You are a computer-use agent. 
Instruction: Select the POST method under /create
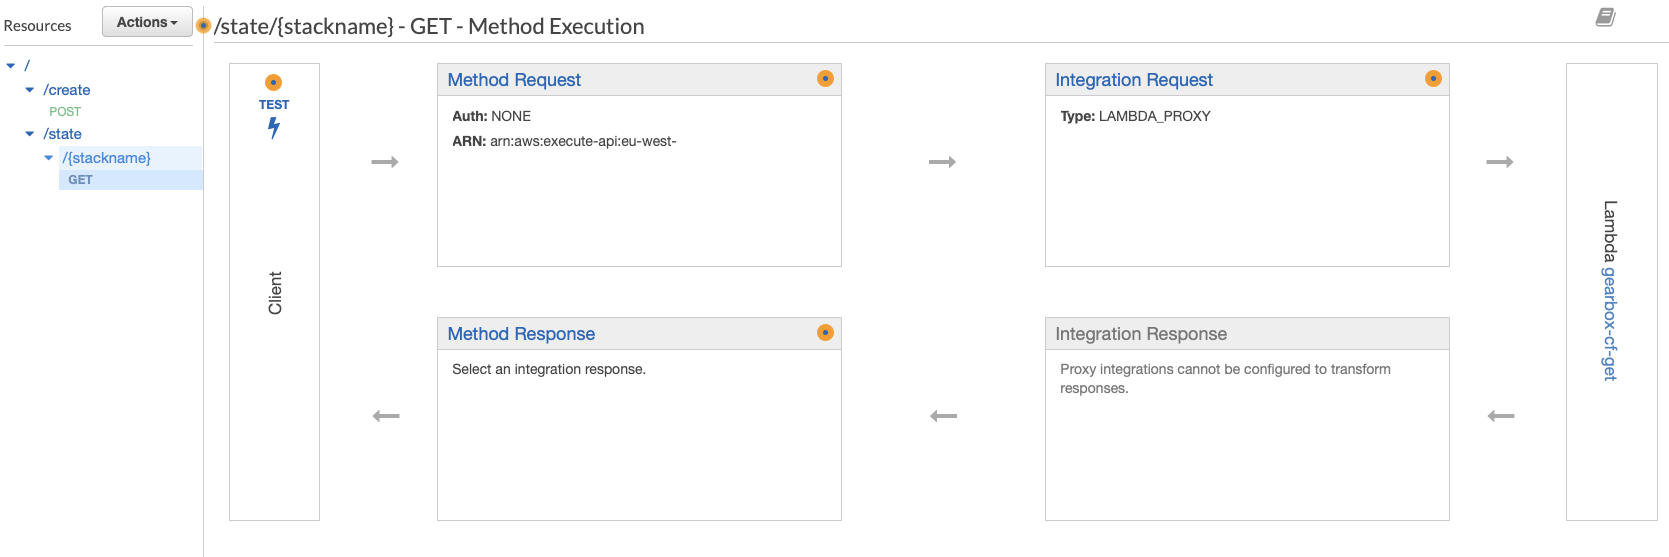pyautogui.click(x=65, y=112)
